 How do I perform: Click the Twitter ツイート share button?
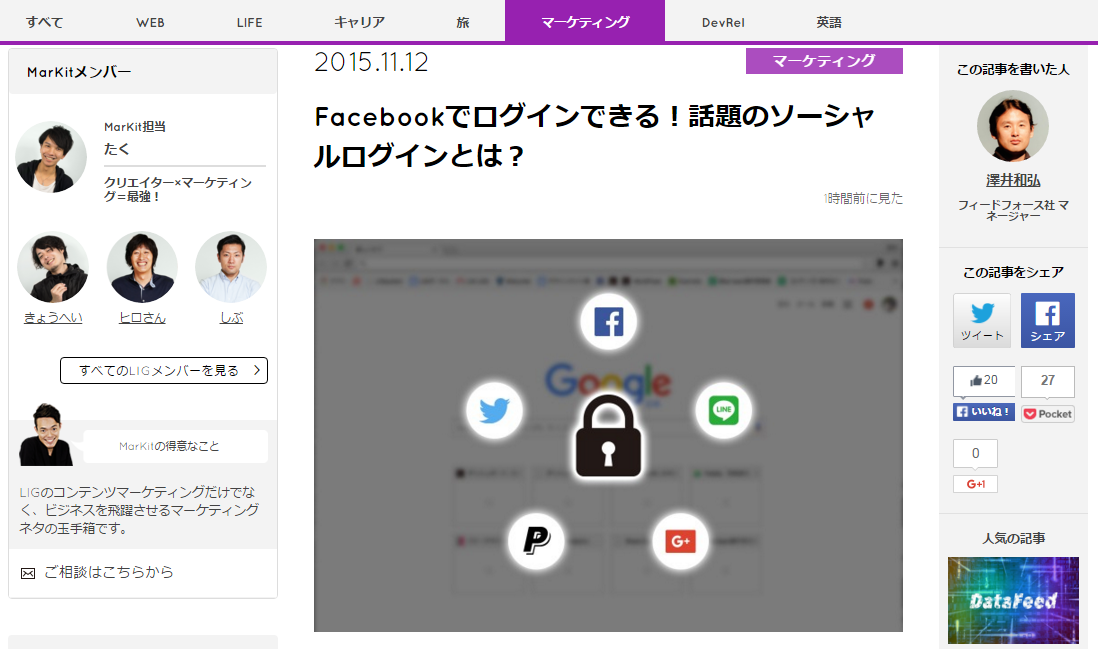982,320
